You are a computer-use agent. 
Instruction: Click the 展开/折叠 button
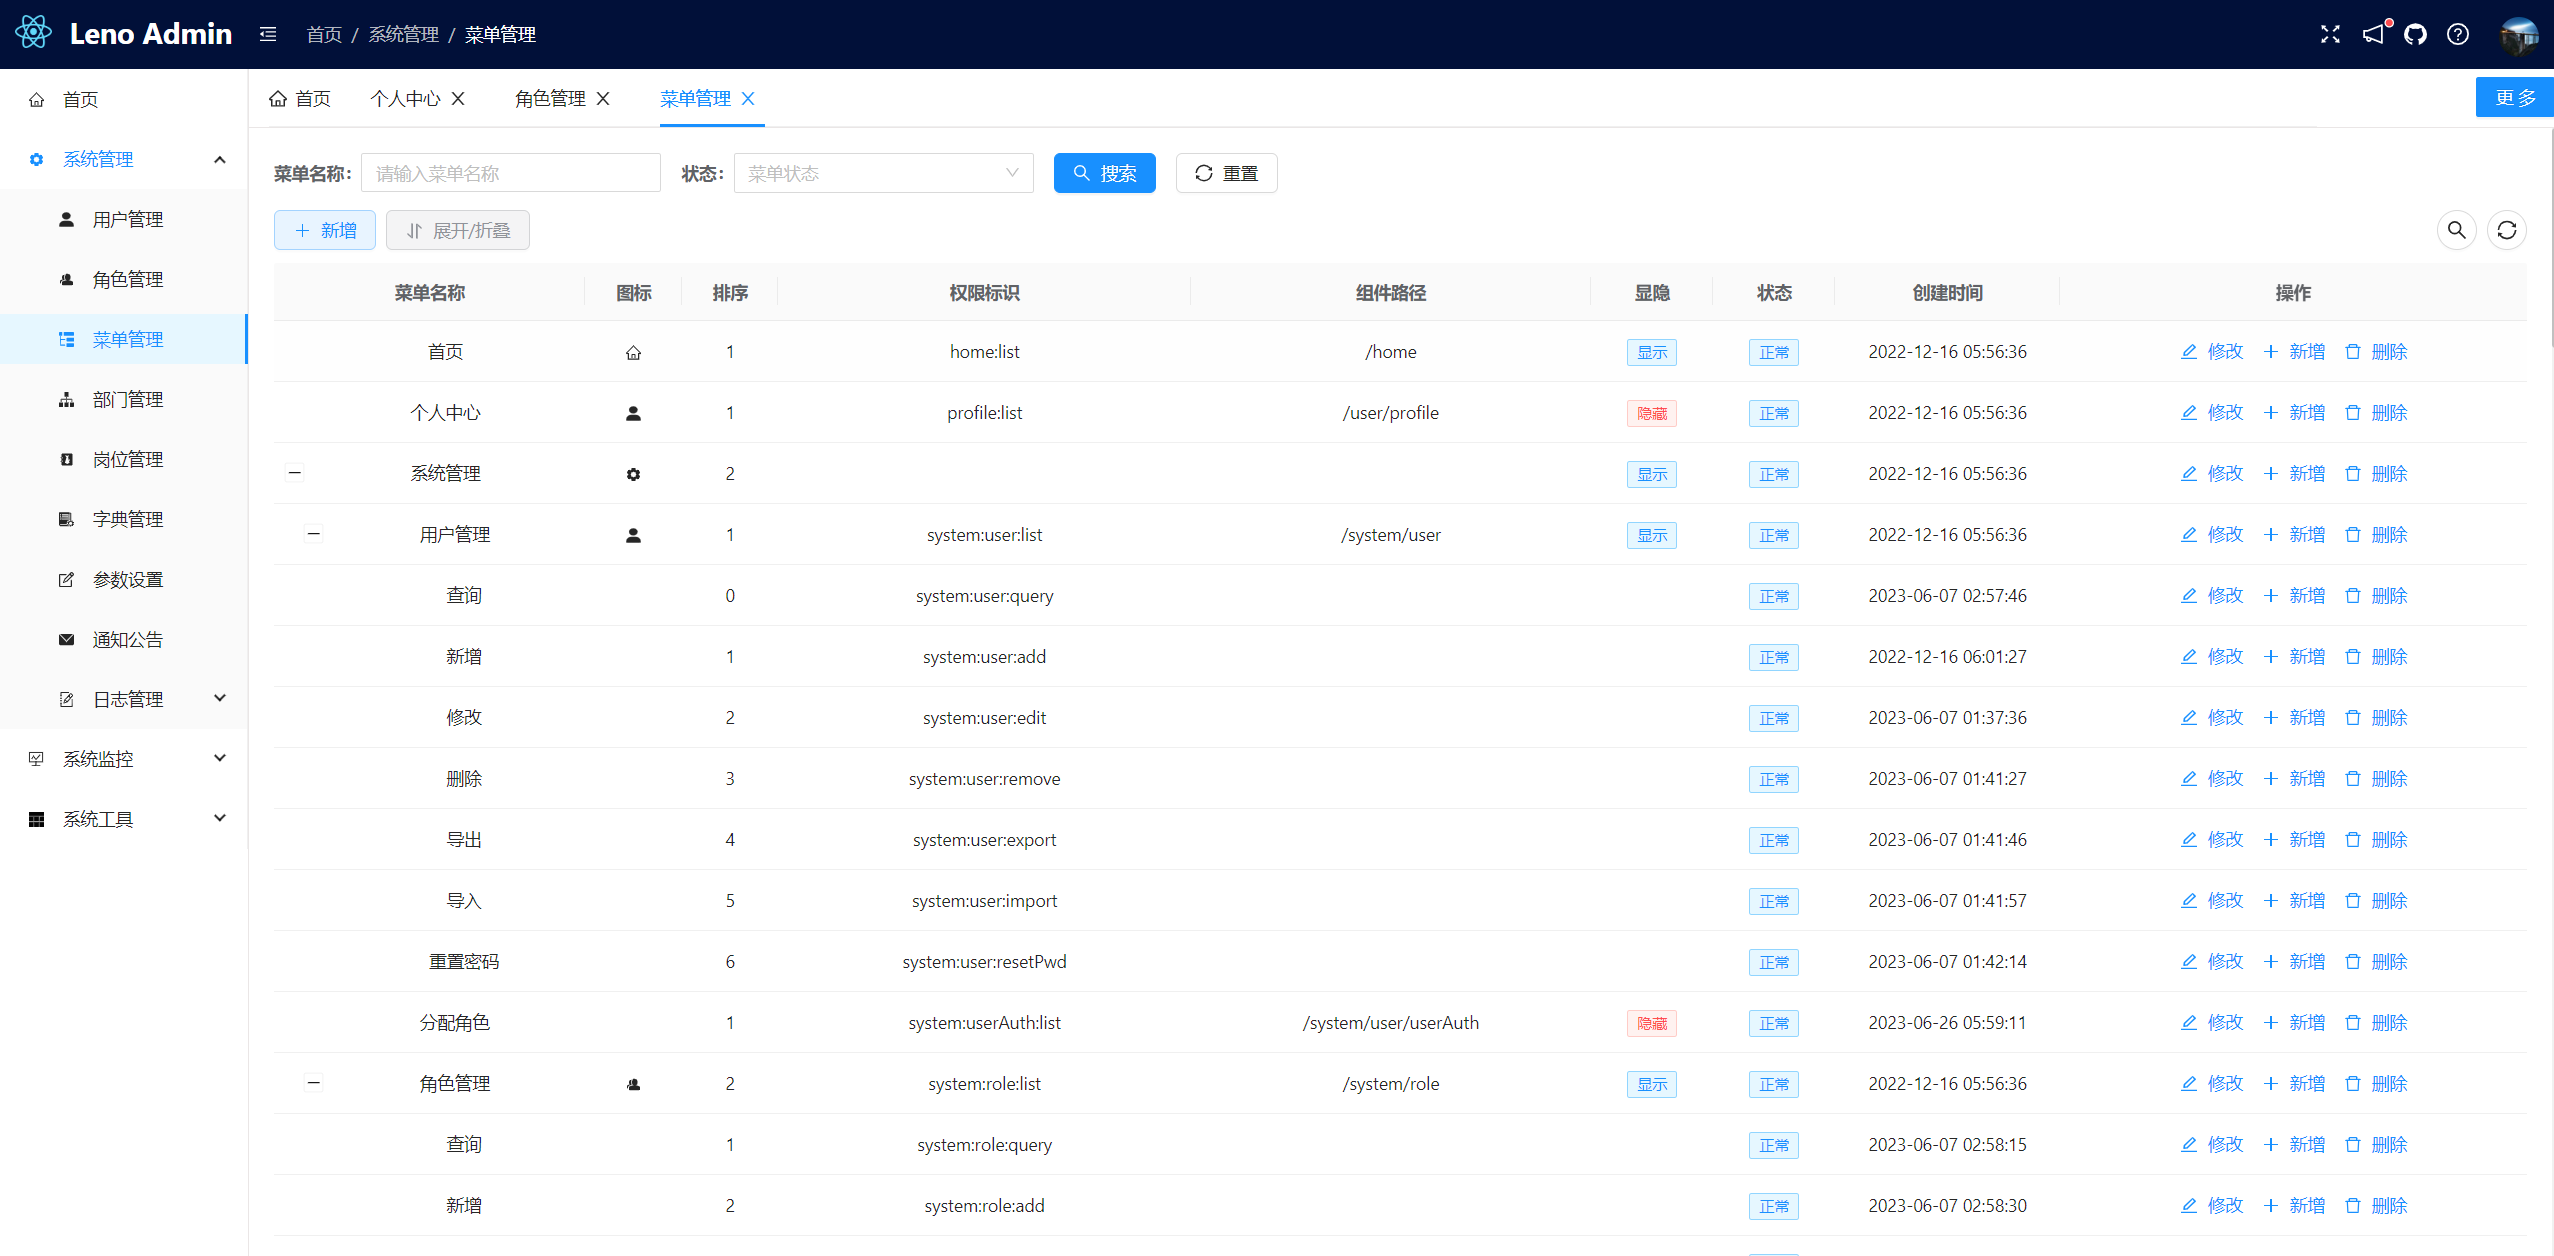click(x=458, y=231)
